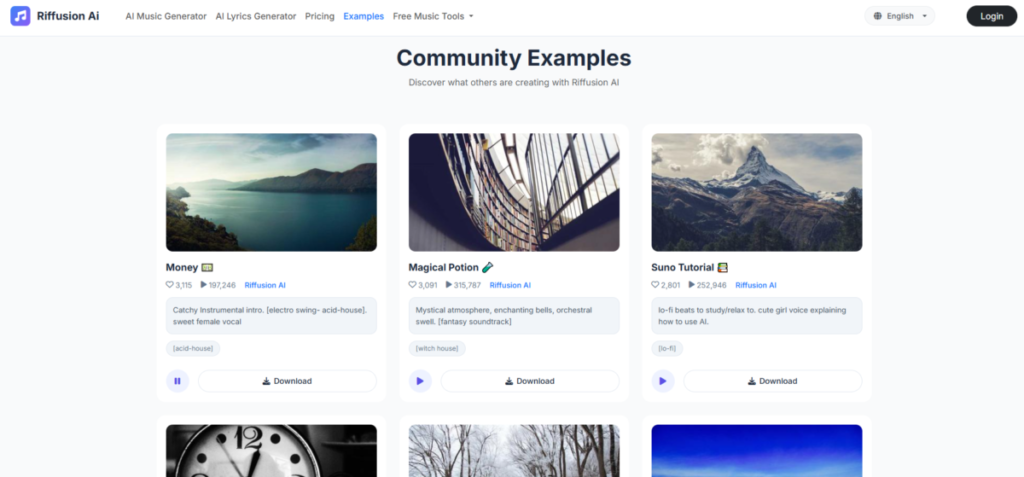
Task: Pause the Money track
Action: tap(177, 381)
